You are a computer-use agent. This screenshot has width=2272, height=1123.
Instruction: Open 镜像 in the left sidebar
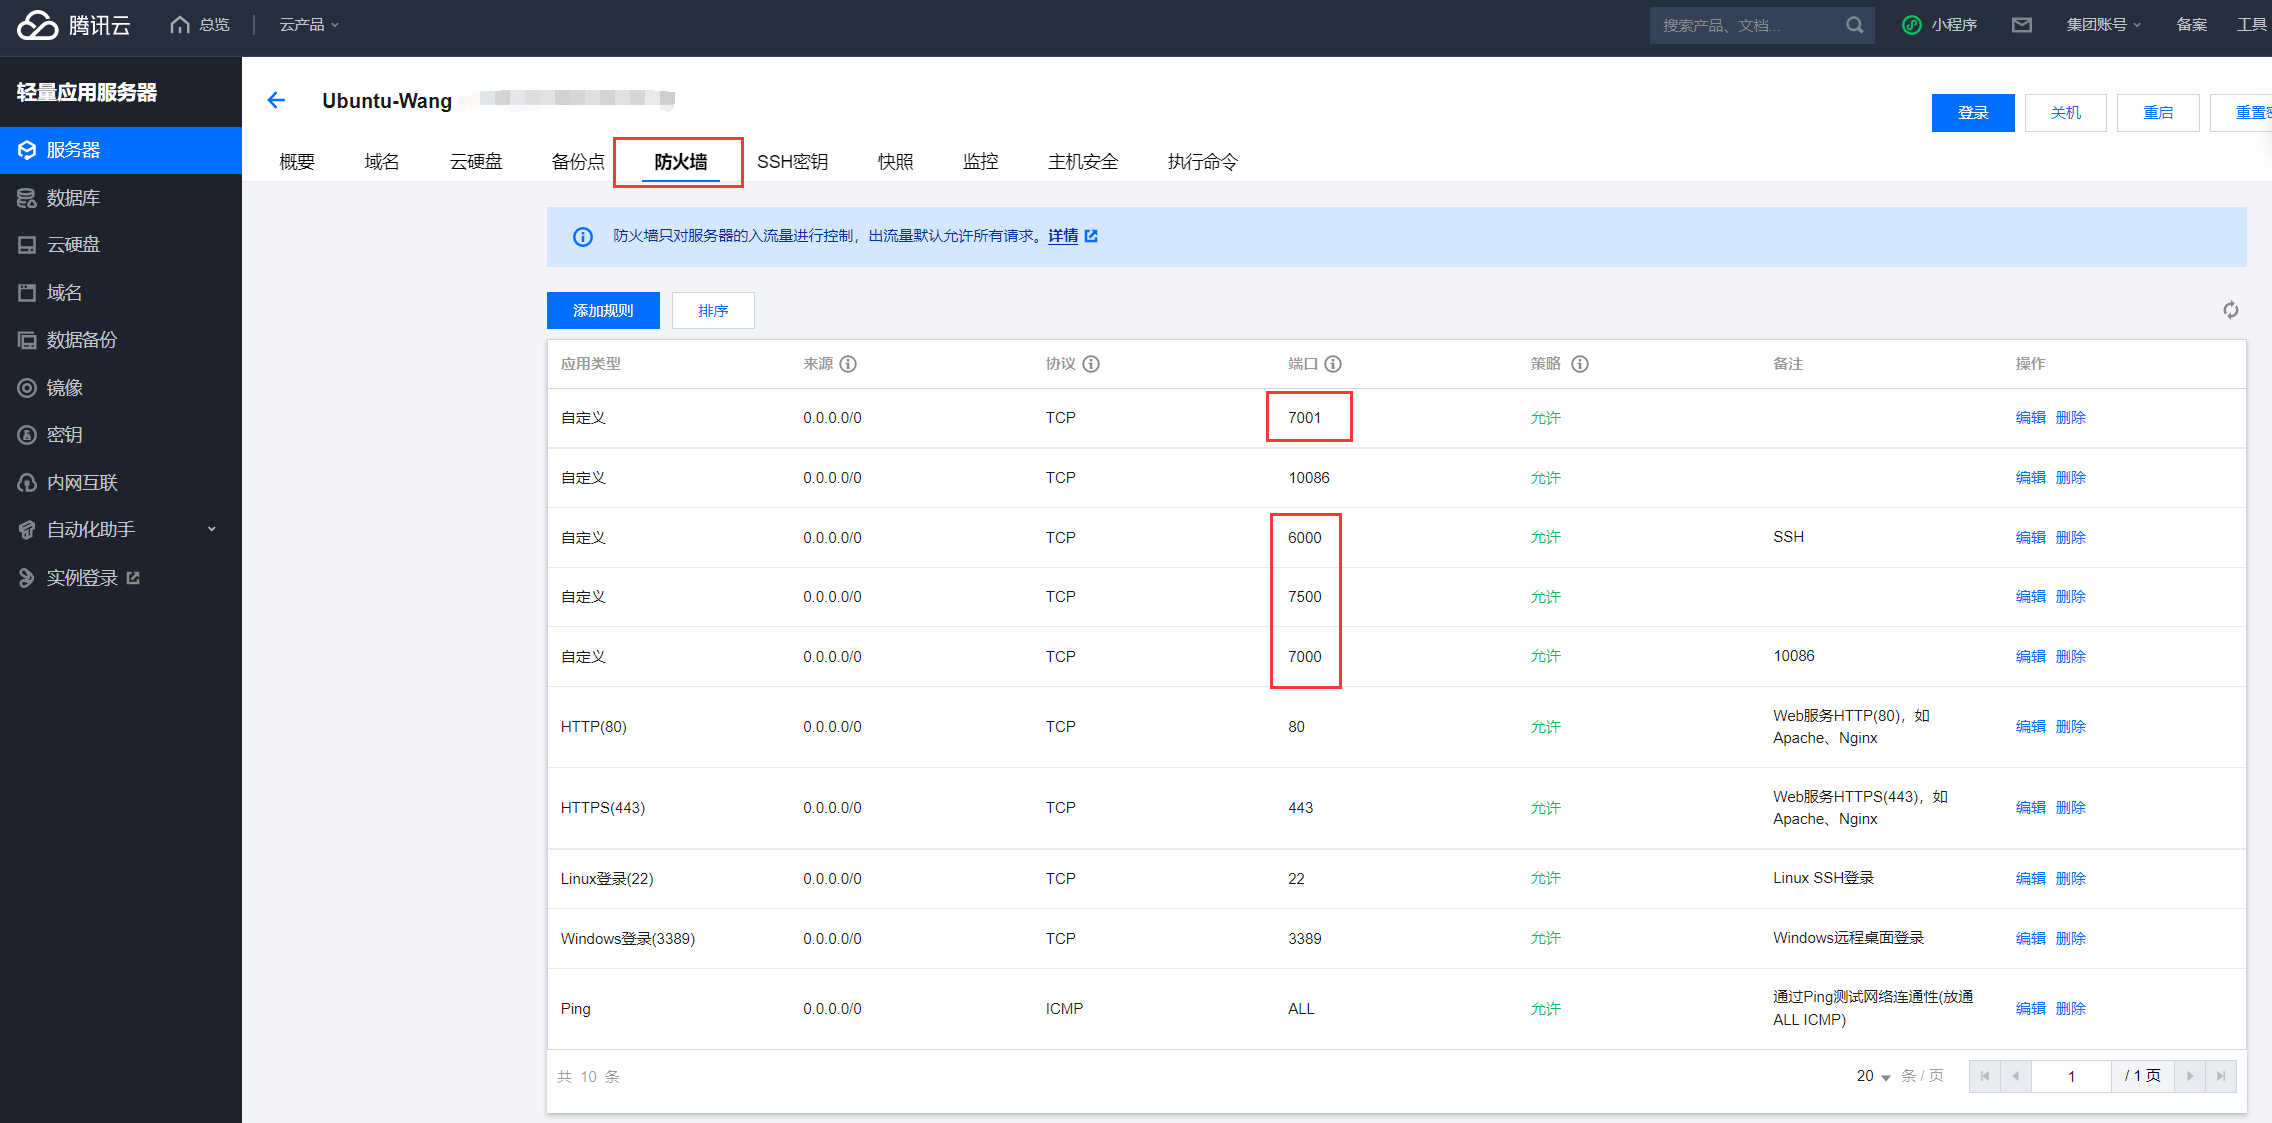[64, 388]
